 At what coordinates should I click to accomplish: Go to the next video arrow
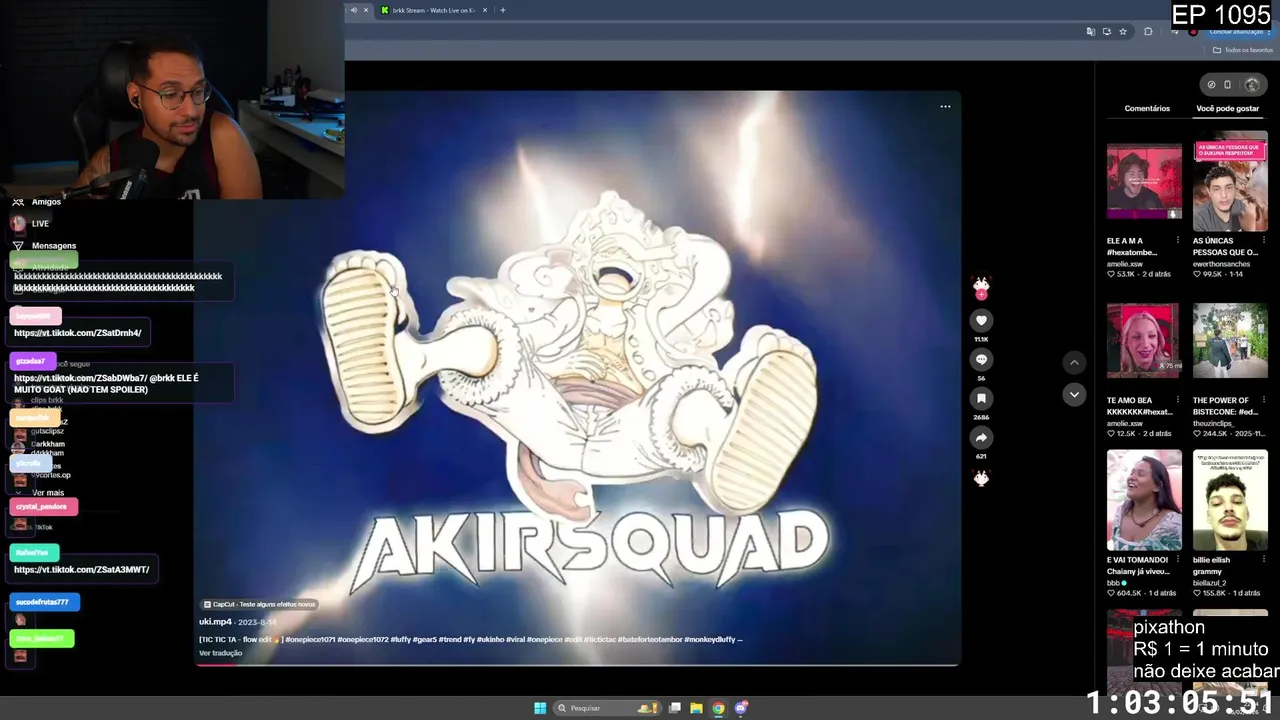click(1074, 394)
